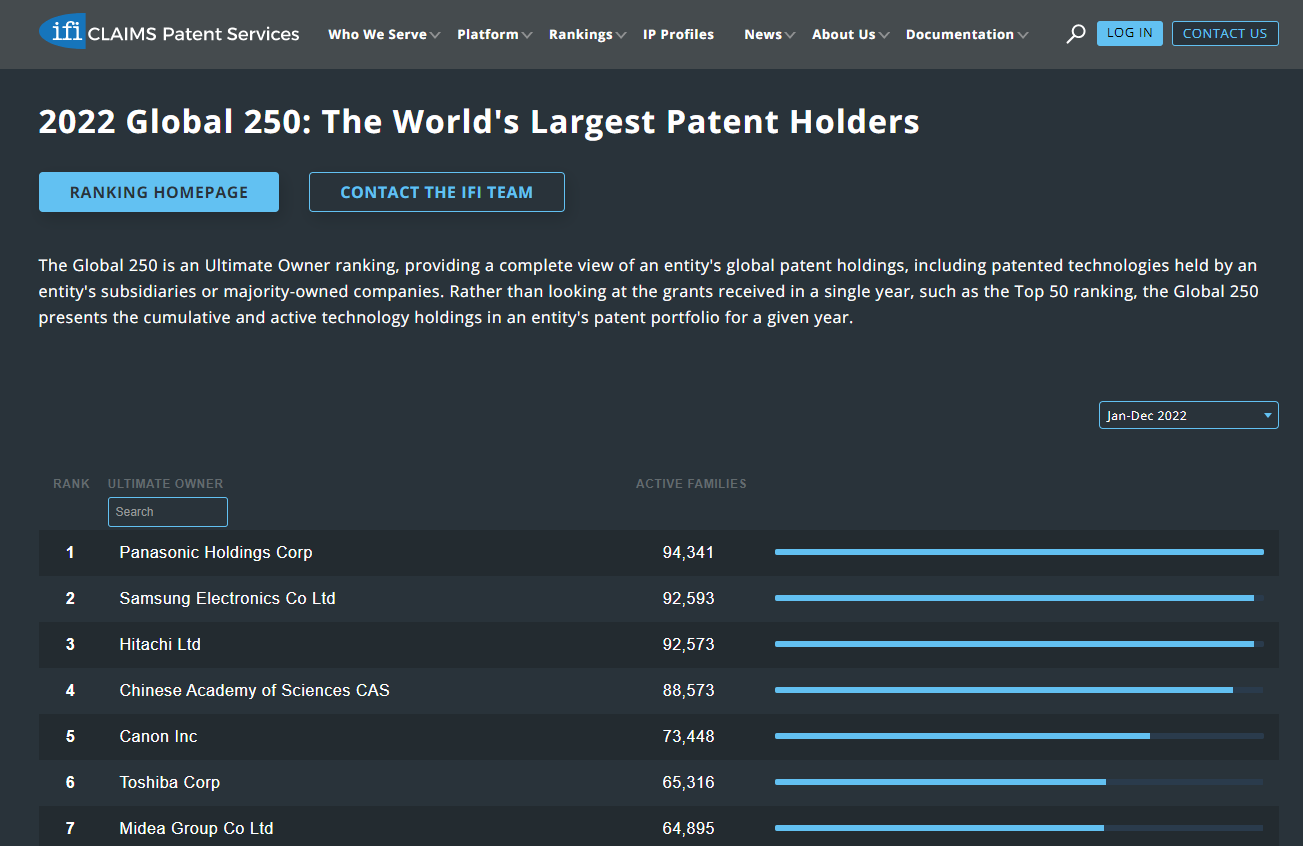The width and height of the screenshot is (1303, 846).
Task: Click the 73,448 active families value
Action: point(688,736)
